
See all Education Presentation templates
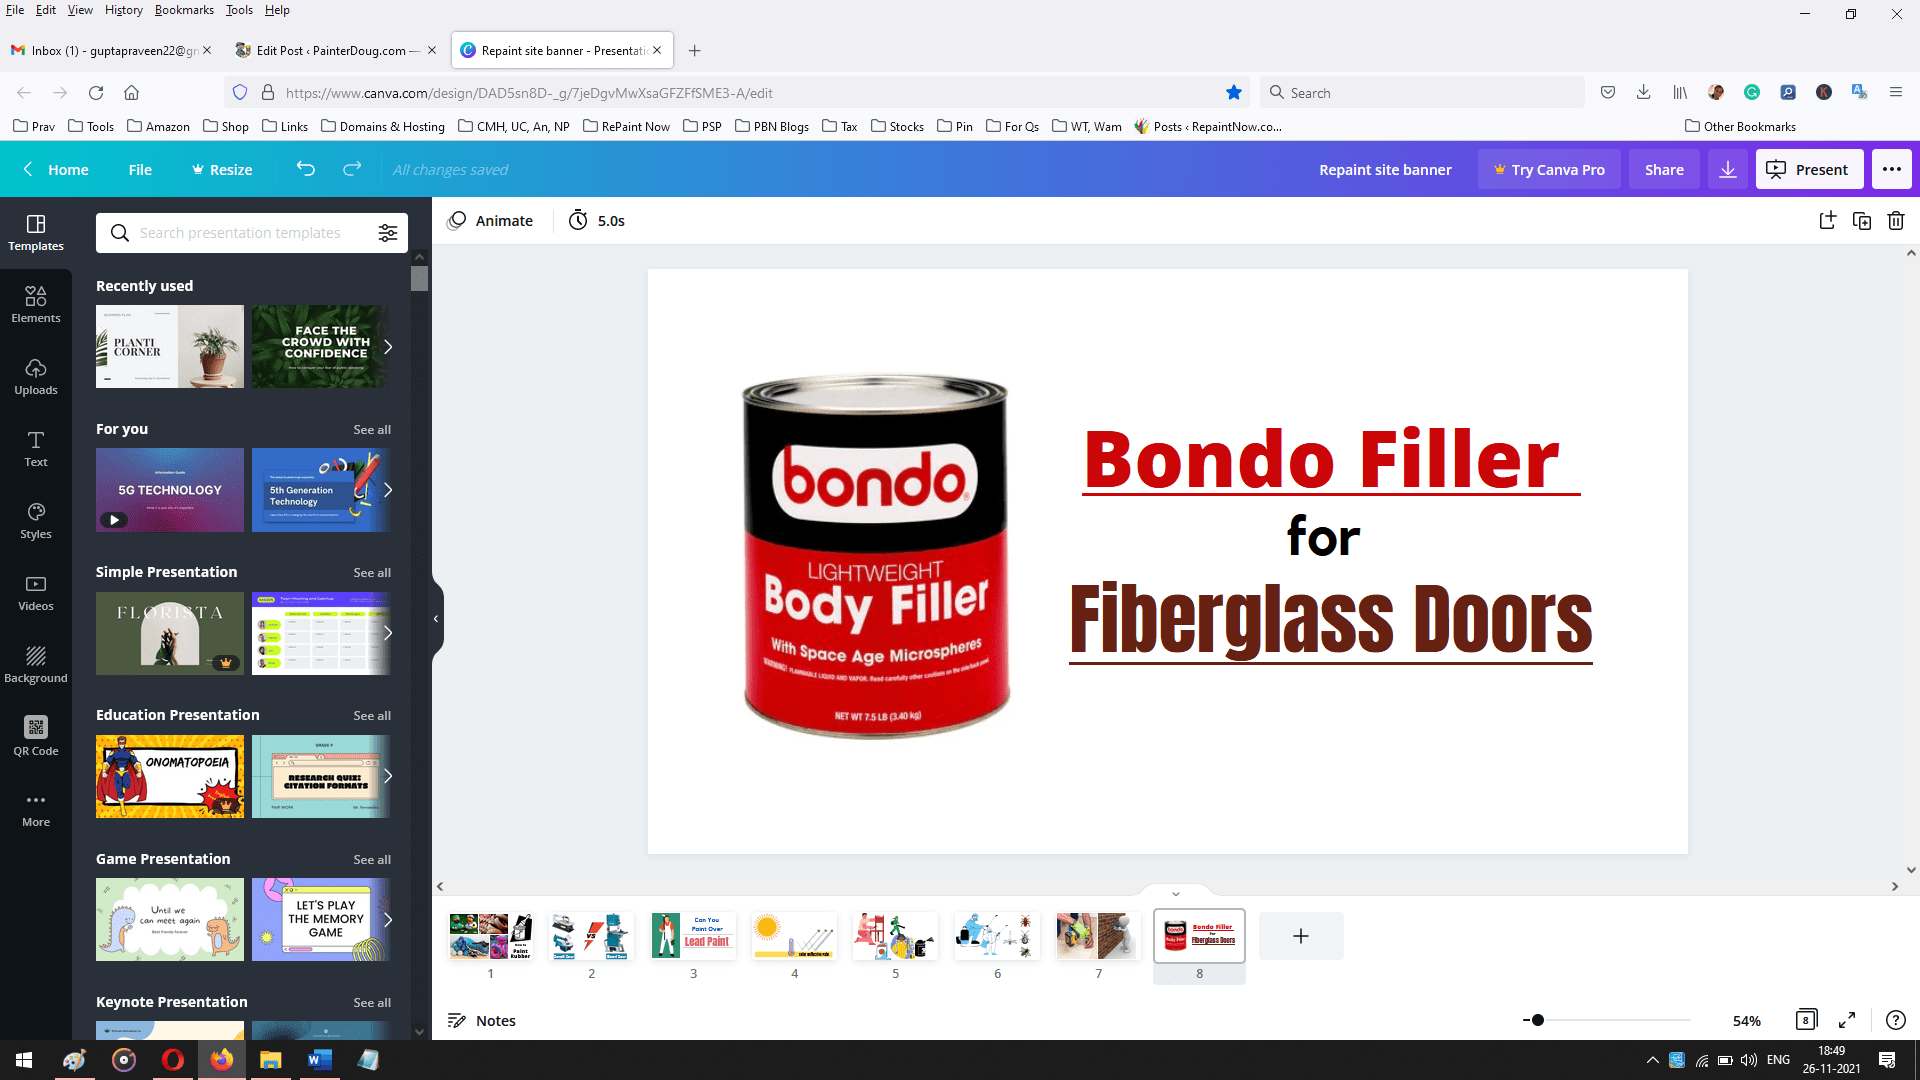372,715
